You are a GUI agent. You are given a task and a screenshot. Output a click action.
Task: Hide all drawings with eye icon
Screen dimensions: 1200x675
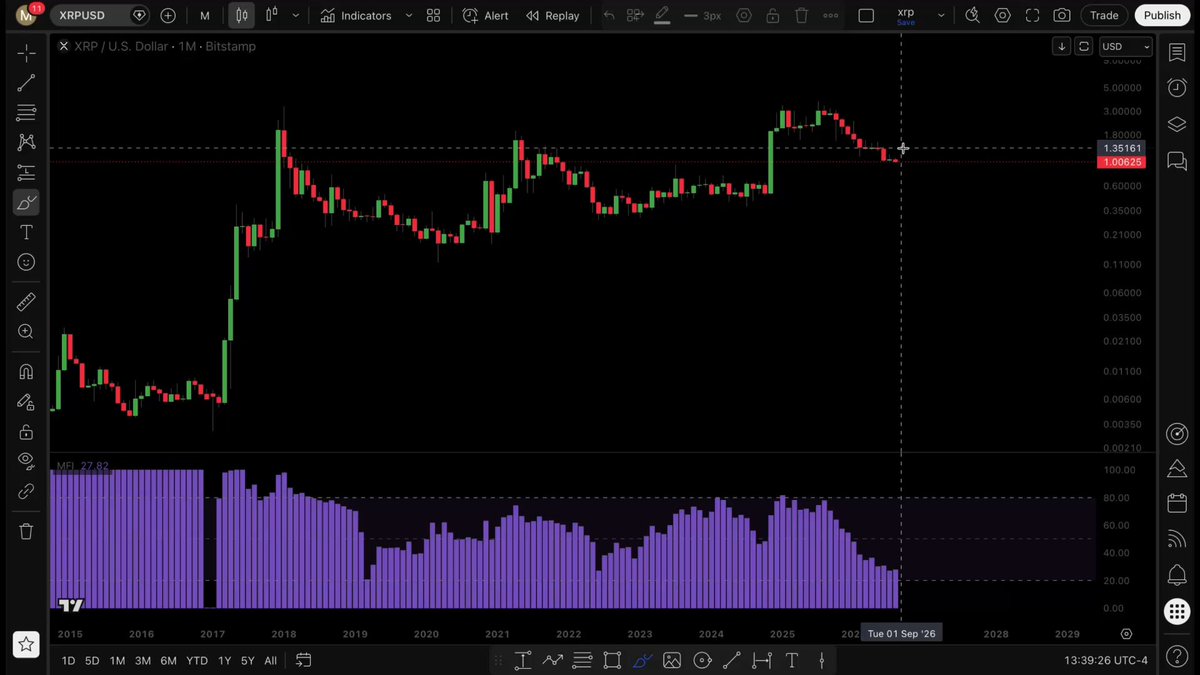(26, 461)
